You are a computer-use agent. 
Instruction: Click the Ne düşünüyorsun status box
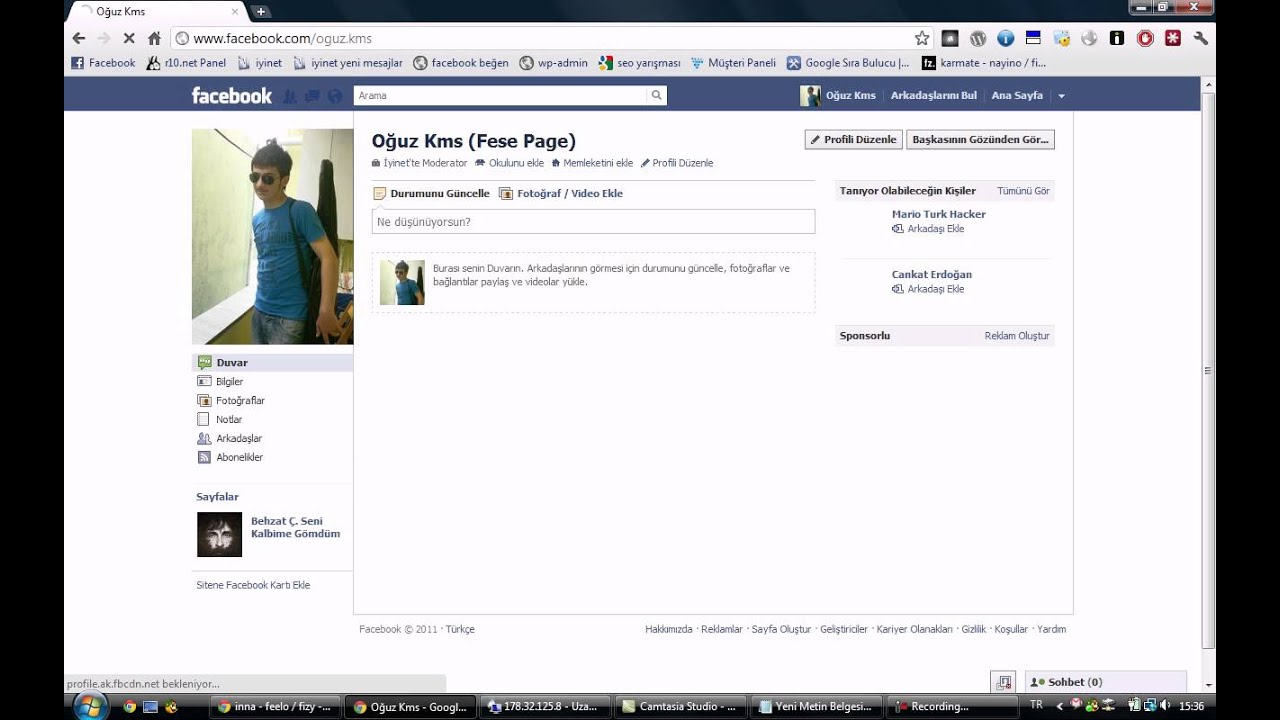click(593, 221)
